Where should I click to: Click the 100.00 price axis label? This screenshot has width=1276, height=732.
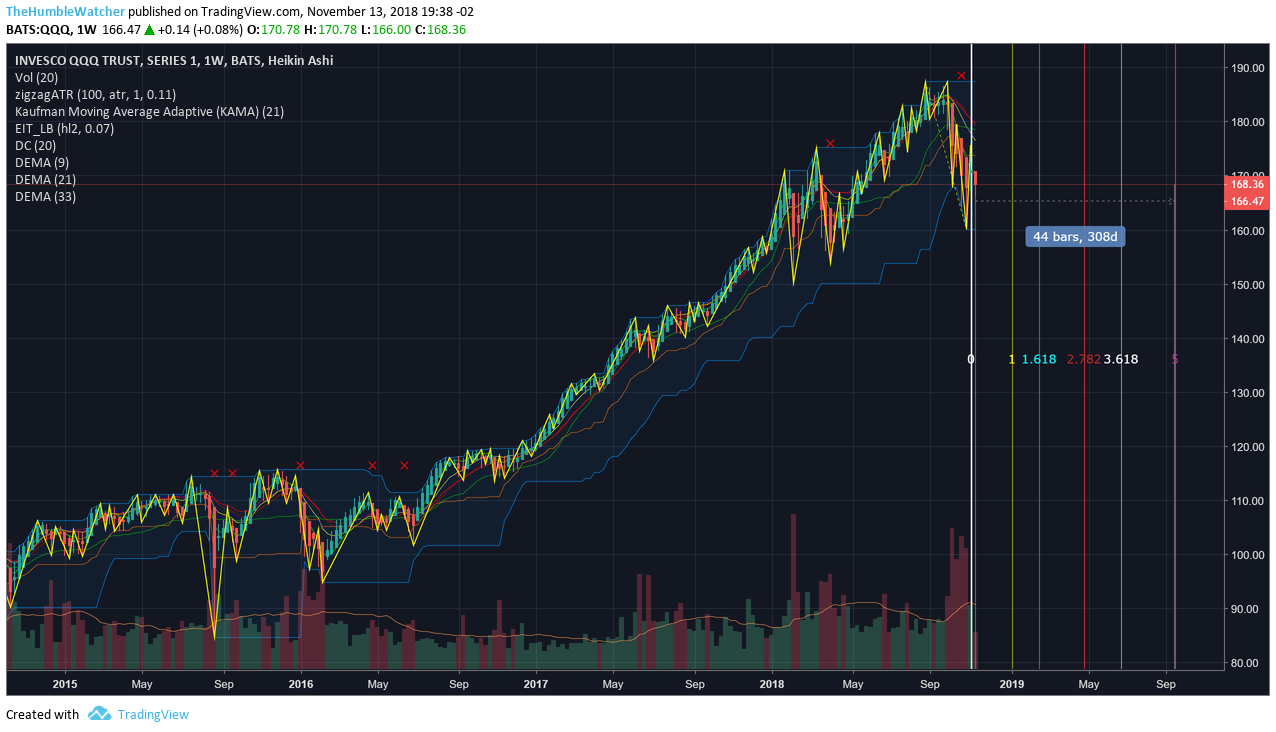pos(1249,555)
